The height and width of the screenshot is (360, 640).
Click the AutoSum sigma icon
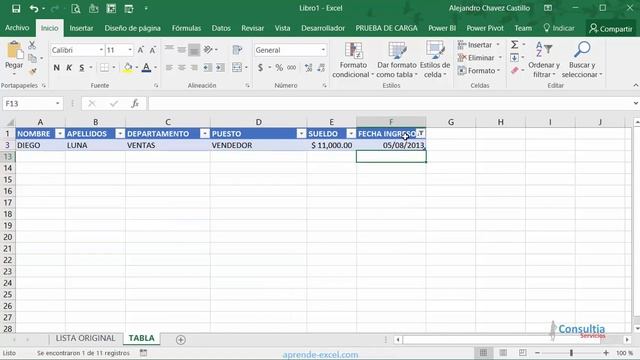pyautogui.click(x=515, y=44)
